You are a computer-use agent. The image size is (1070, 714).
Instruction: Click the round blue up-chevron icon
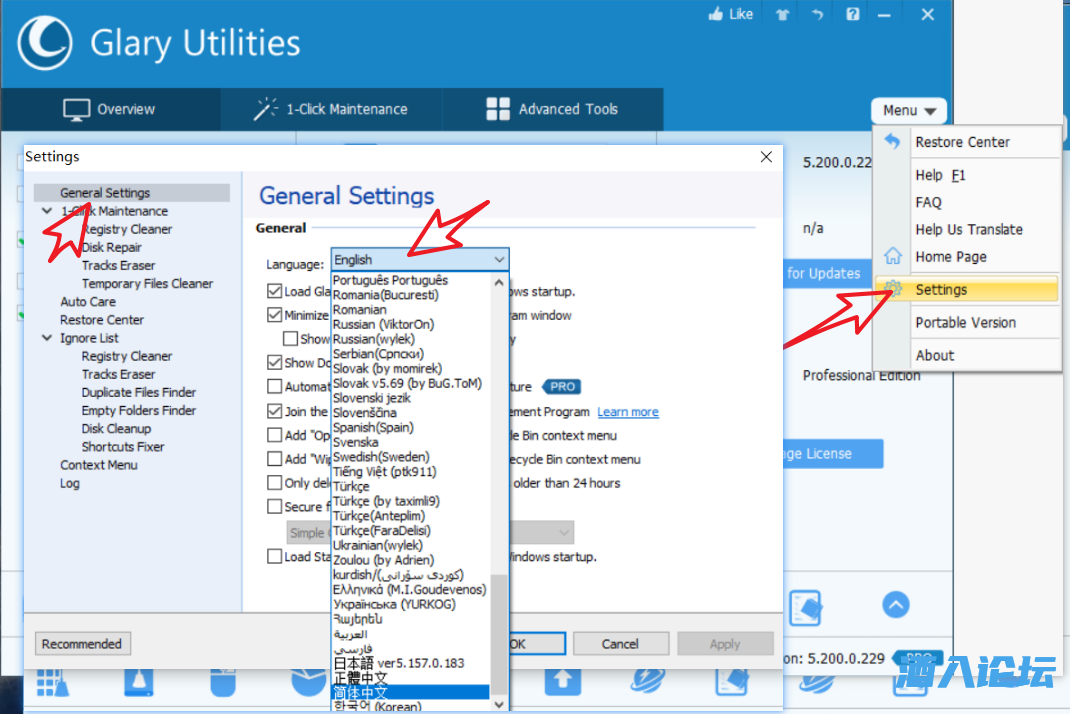(895, 605)
